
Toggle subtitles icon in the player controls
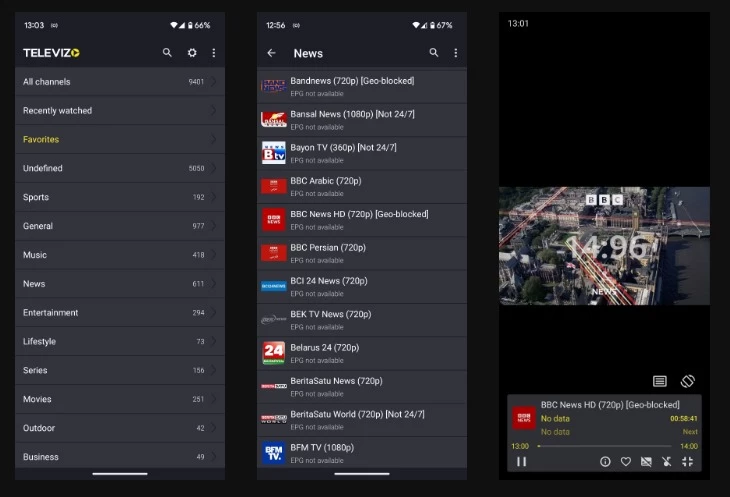click(x=646, y=461)
